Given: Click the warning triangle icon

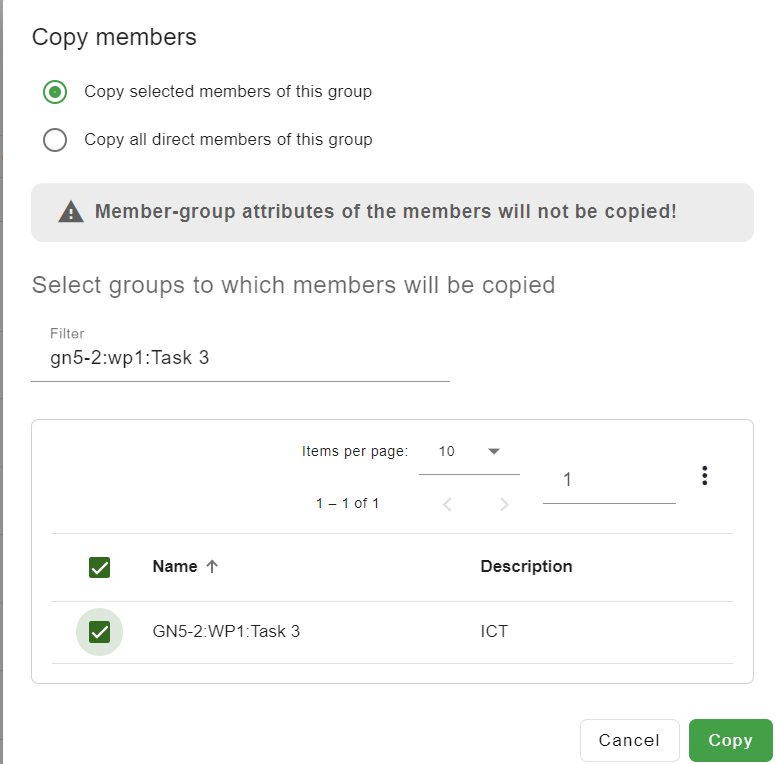Looking at the screenshot, I should (71, 212).
